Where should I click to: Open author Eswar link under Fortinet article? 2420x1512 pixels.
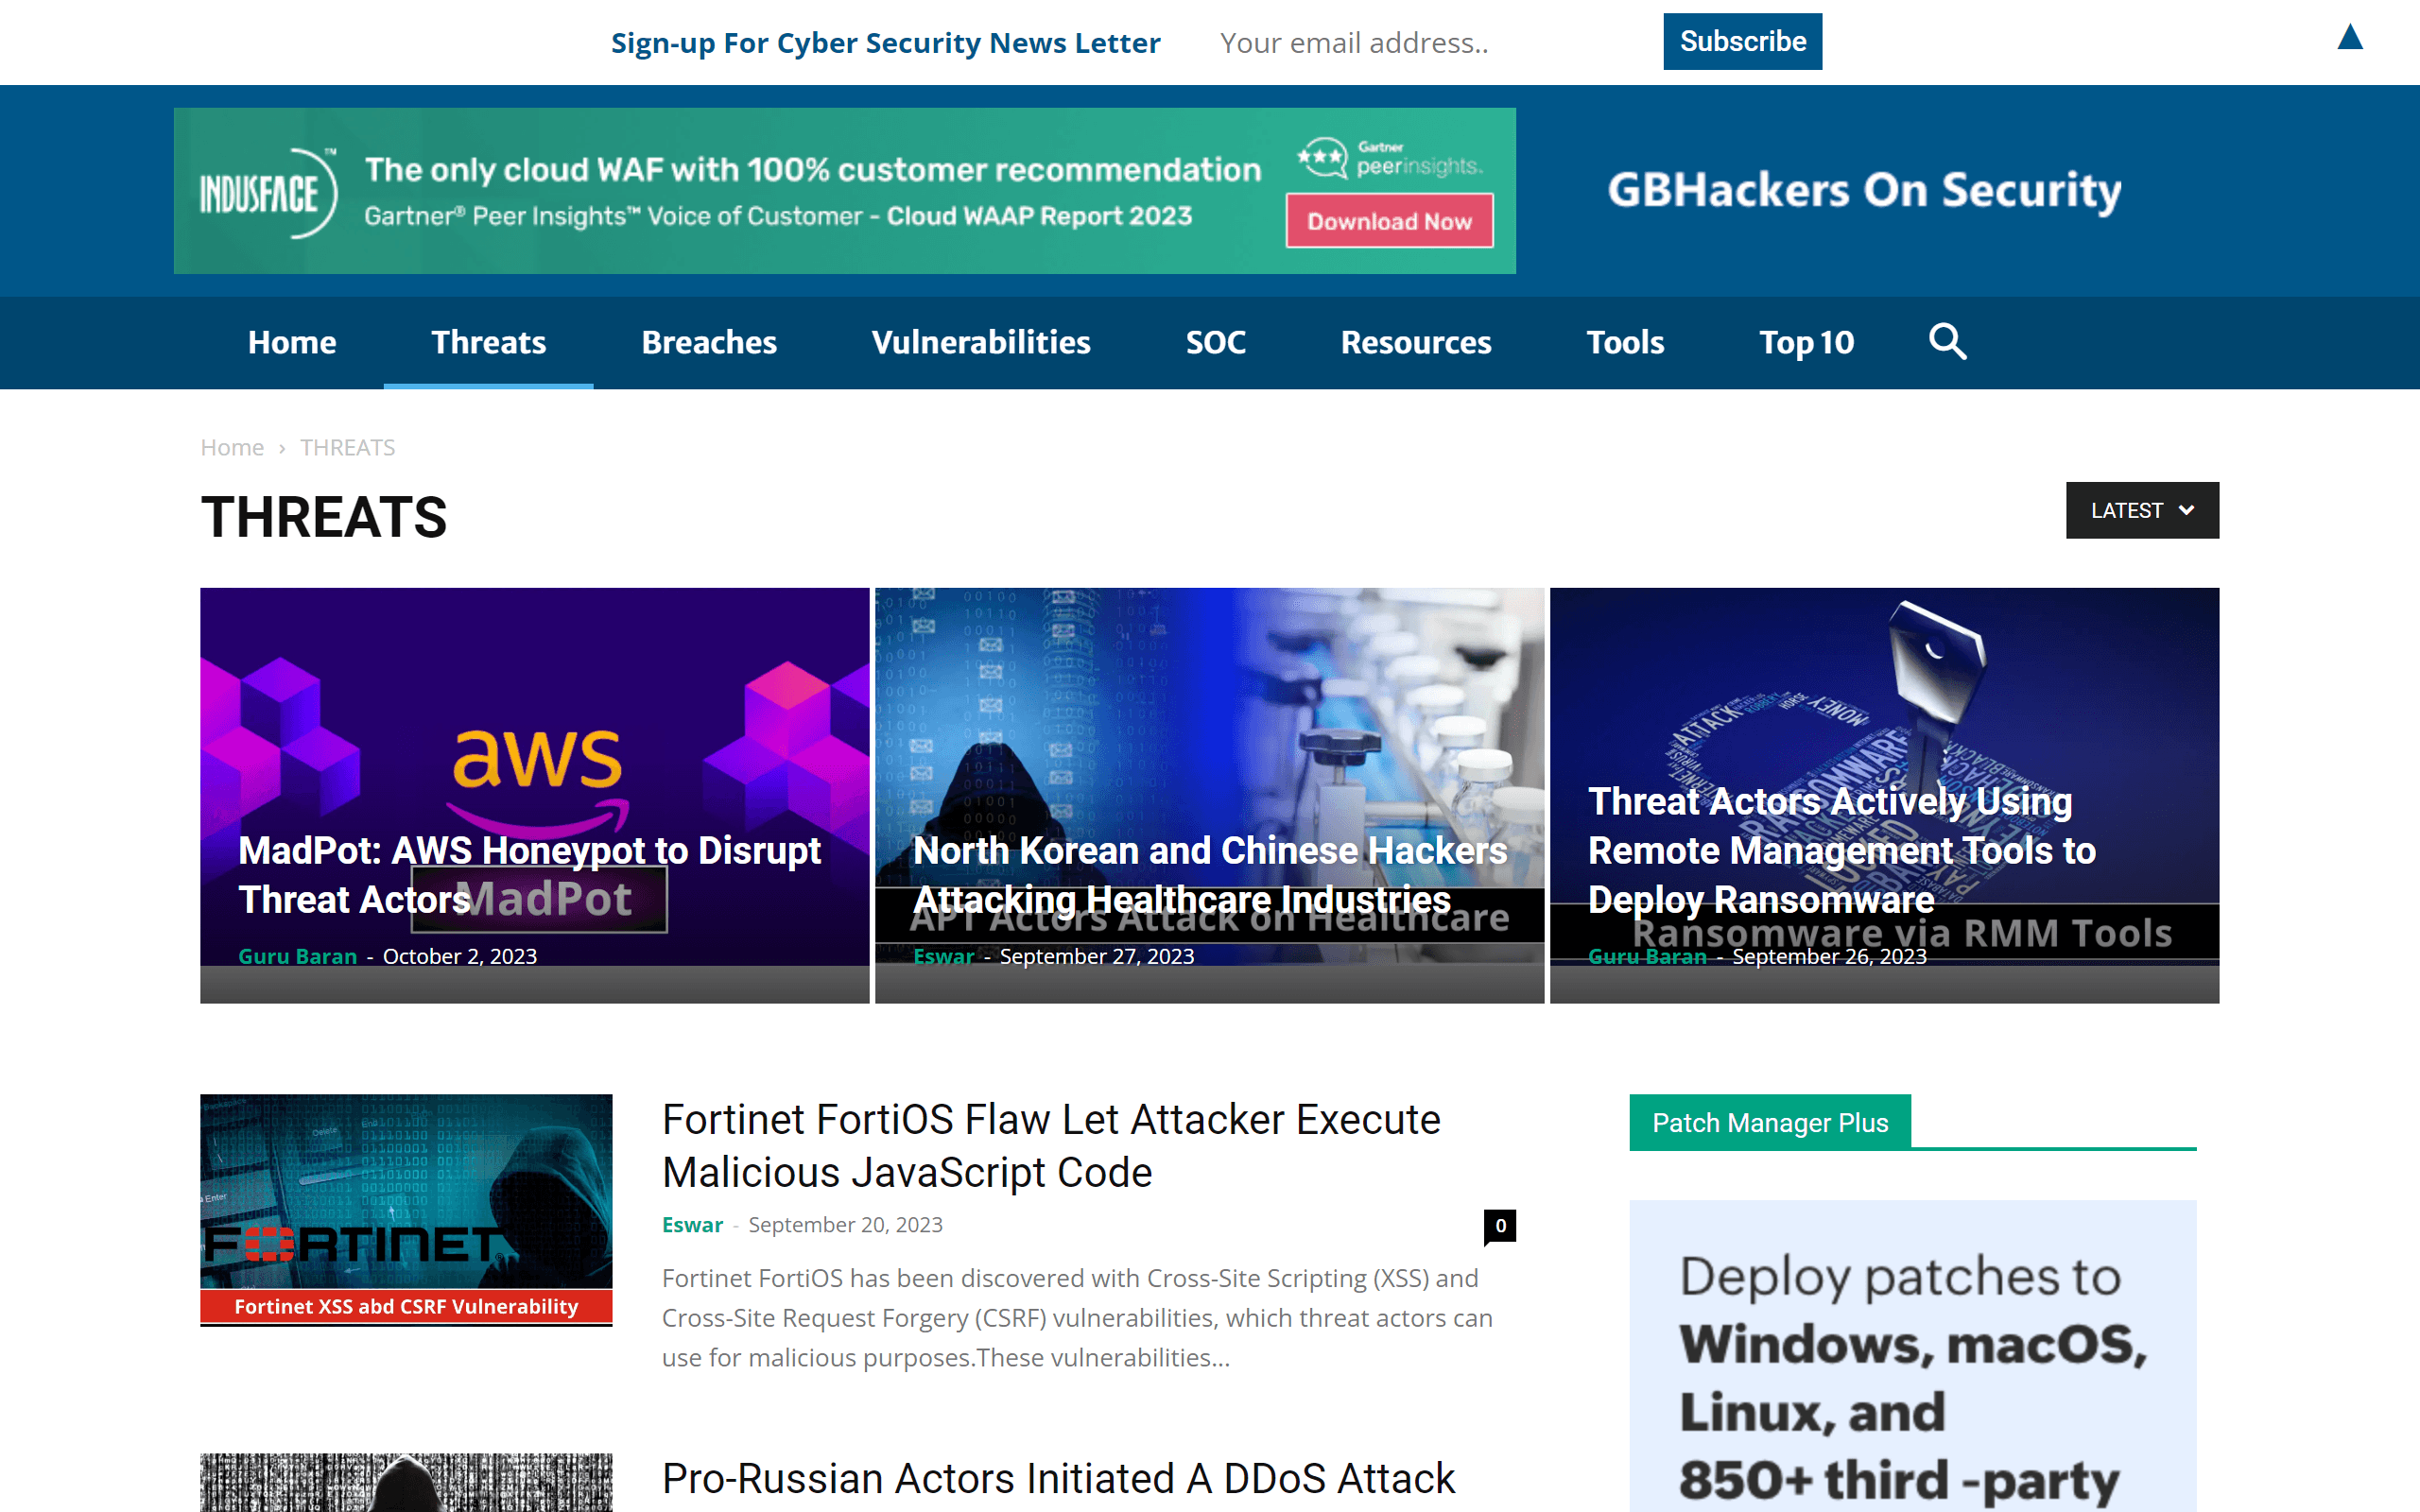point(692,1225)
